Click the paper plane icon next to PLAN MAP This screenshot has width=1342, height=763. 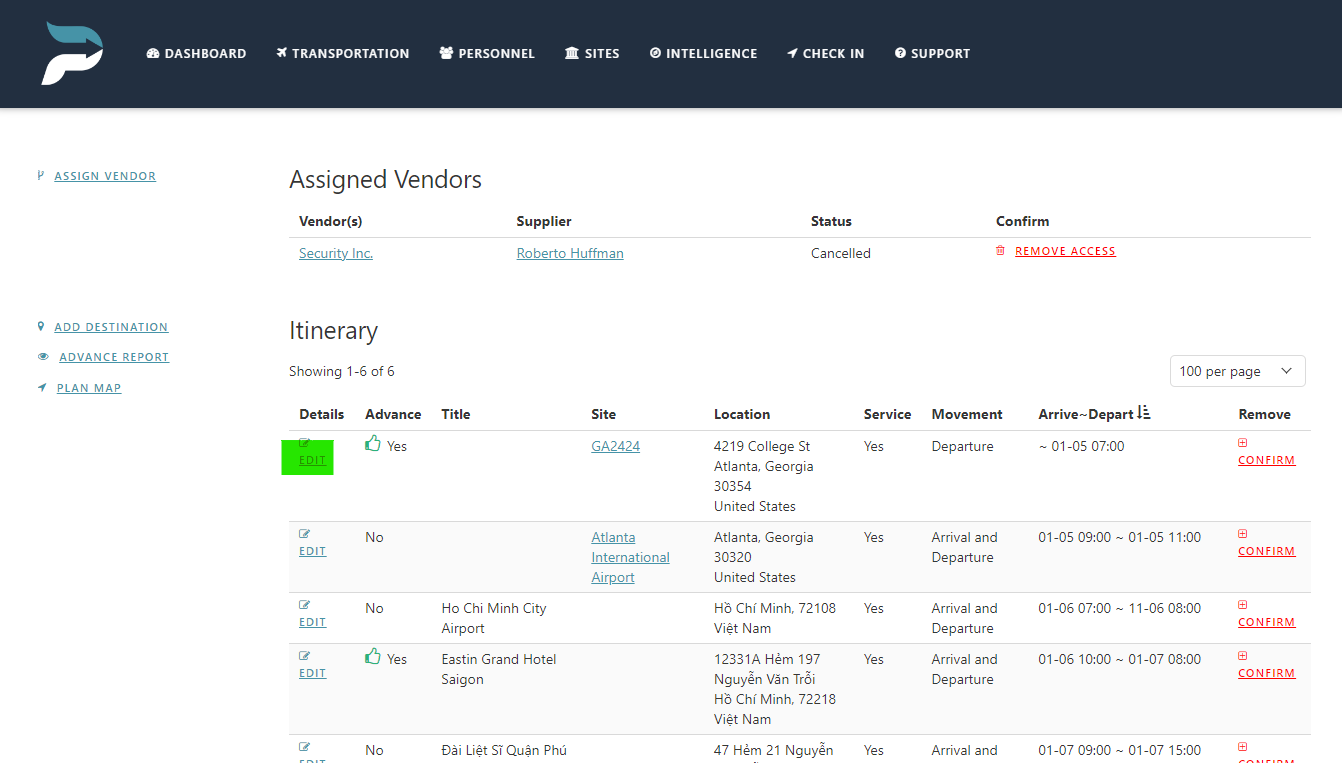pos(41,387)
